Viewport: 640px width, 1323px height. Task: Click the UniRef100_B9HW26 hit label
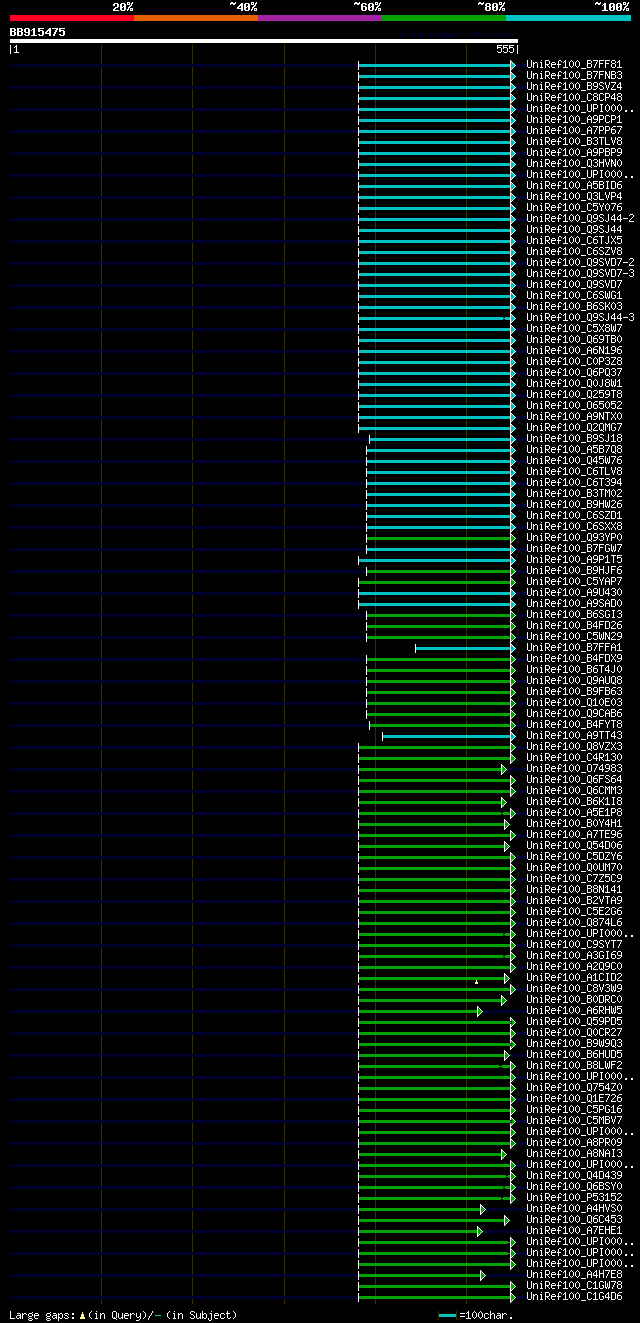coord(574,504)
